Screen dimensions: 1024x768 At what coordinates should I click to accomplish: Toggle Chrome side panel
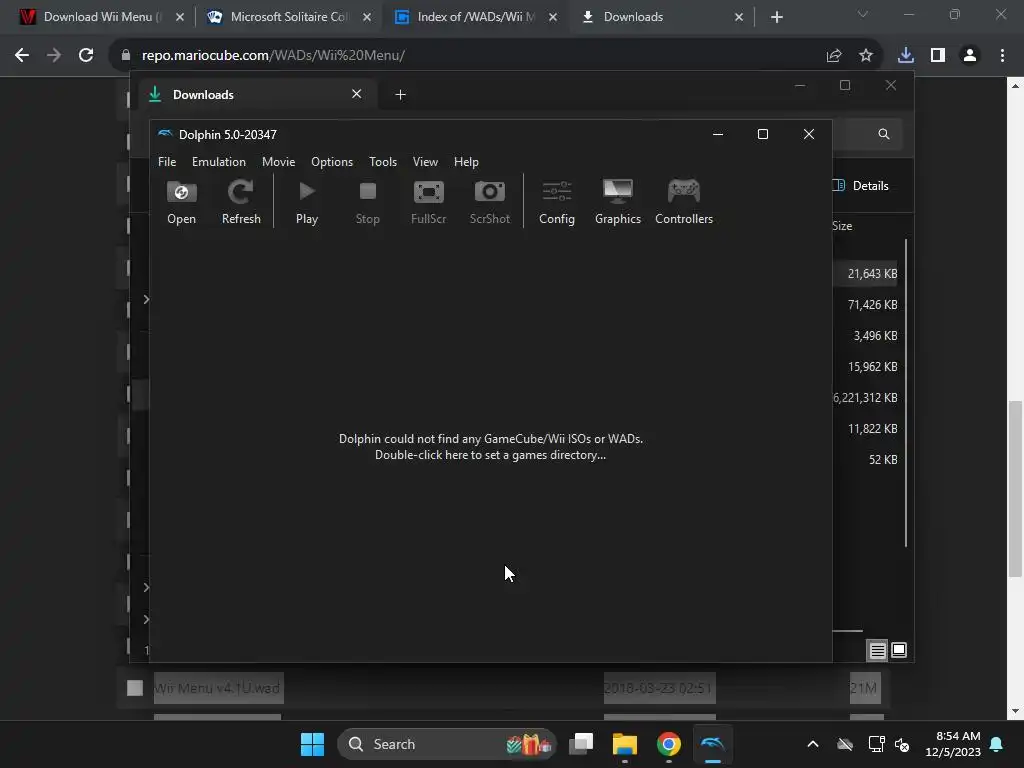(x=938, y=56)
